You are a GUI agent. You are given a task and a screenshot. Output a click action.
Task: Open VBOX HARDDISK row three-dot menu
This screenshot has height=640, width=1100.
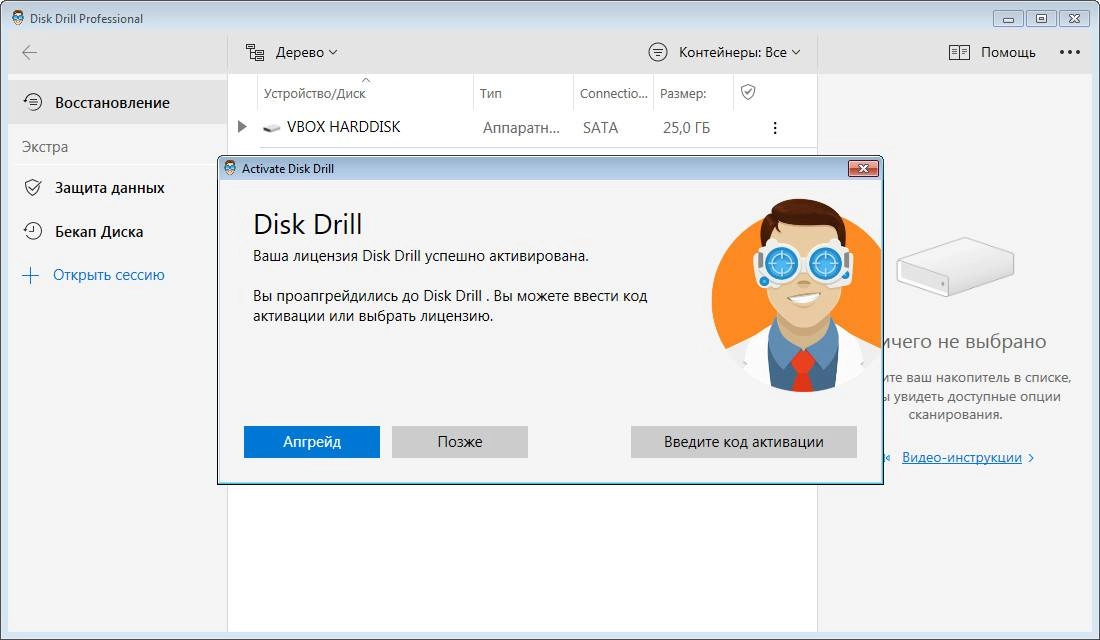774,128
